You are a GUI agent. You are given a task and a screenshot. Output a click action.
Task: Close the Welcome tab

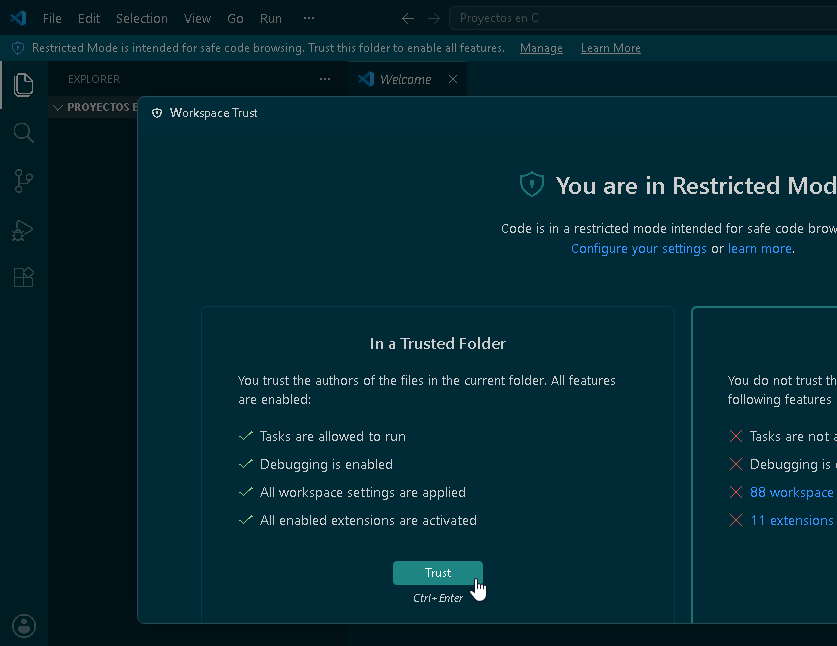pos(453,79)
